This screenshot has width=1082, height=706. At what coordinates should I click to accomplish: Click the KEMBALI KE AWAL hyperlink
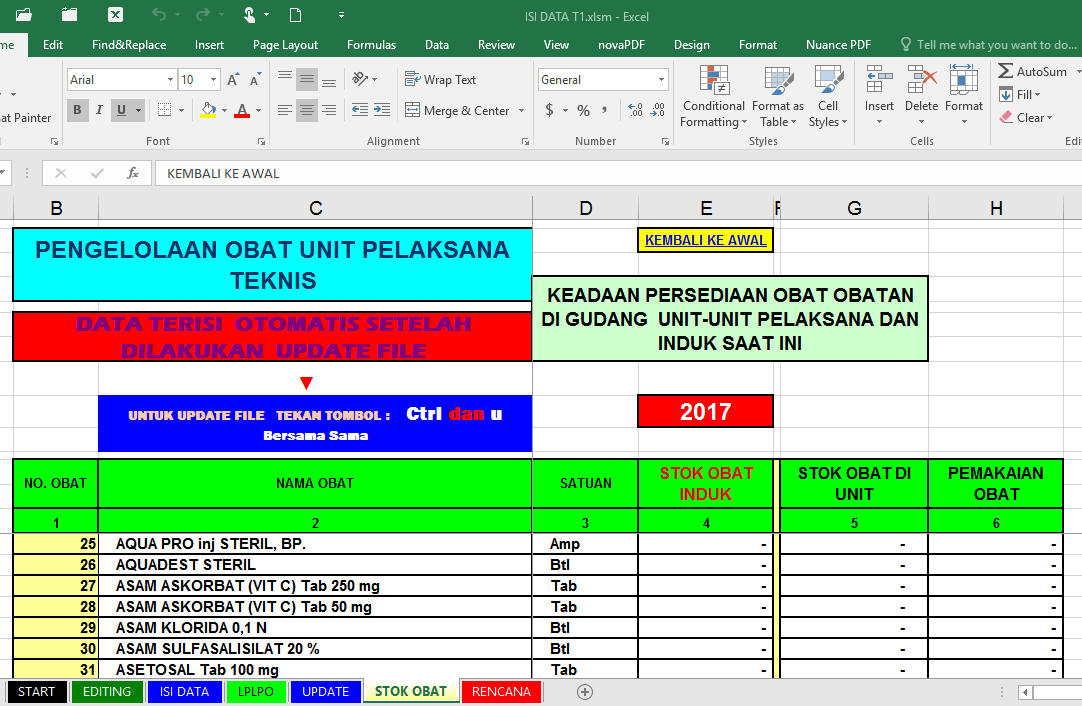[705, 240]
